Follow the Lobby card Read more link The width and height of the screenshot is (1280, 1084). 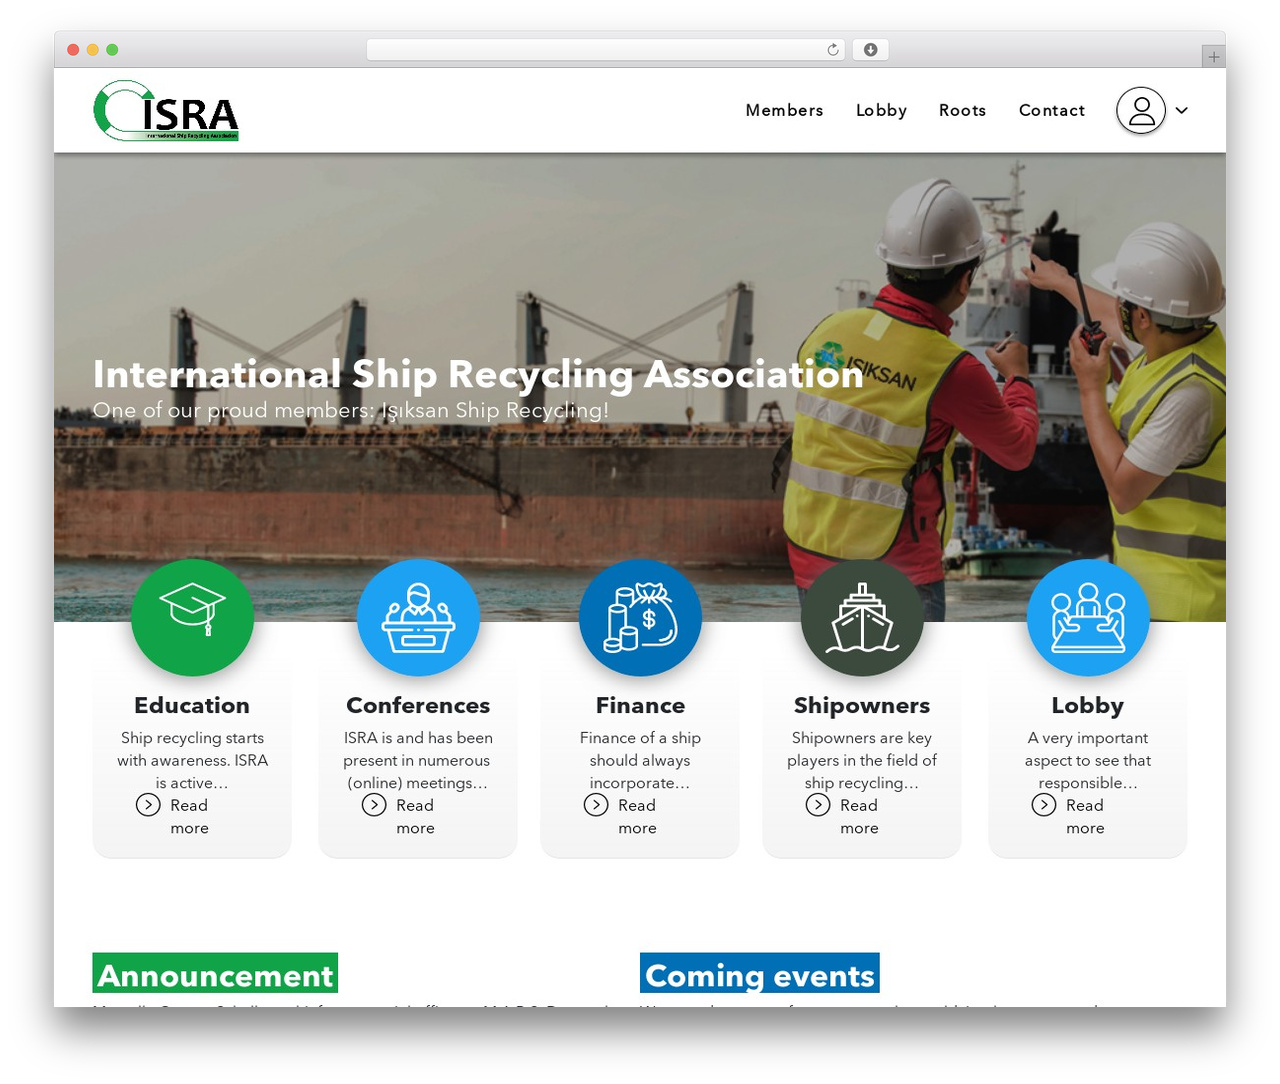[1085, 817]
